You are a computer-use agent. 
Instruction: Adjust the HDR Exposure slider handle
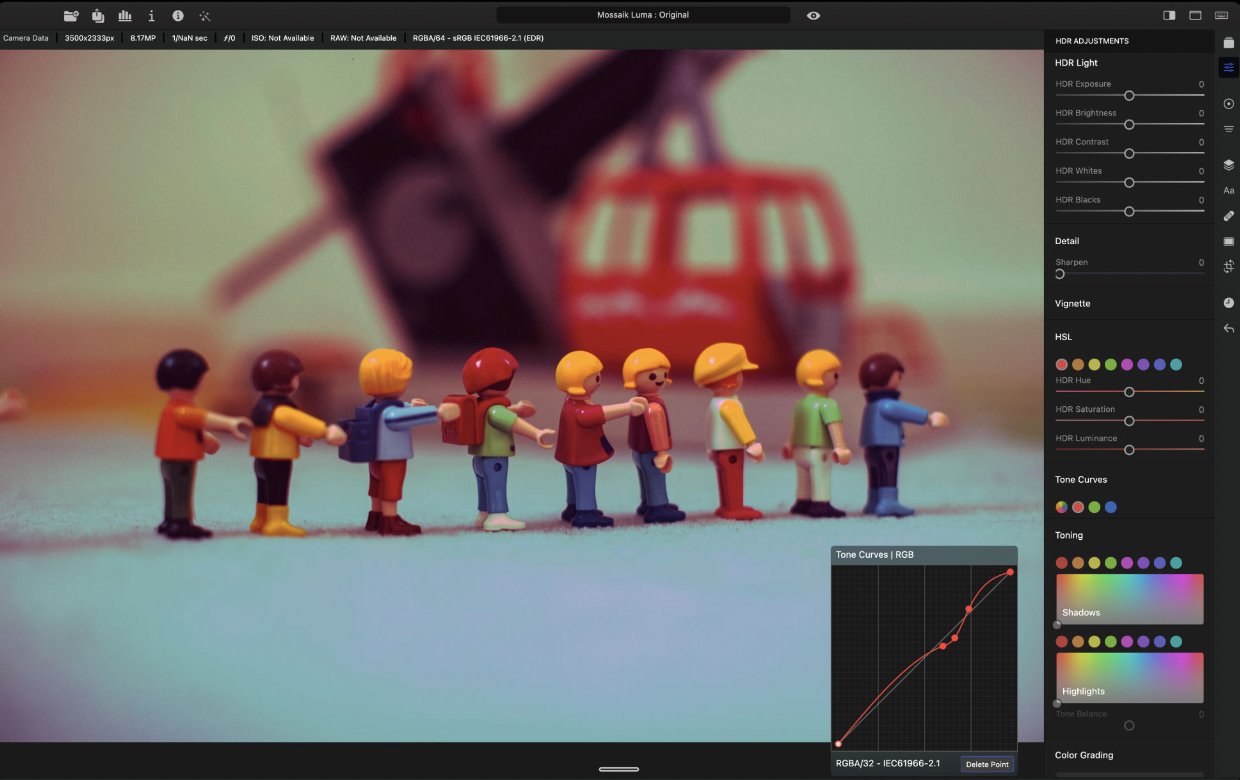tap(1129, 96)
